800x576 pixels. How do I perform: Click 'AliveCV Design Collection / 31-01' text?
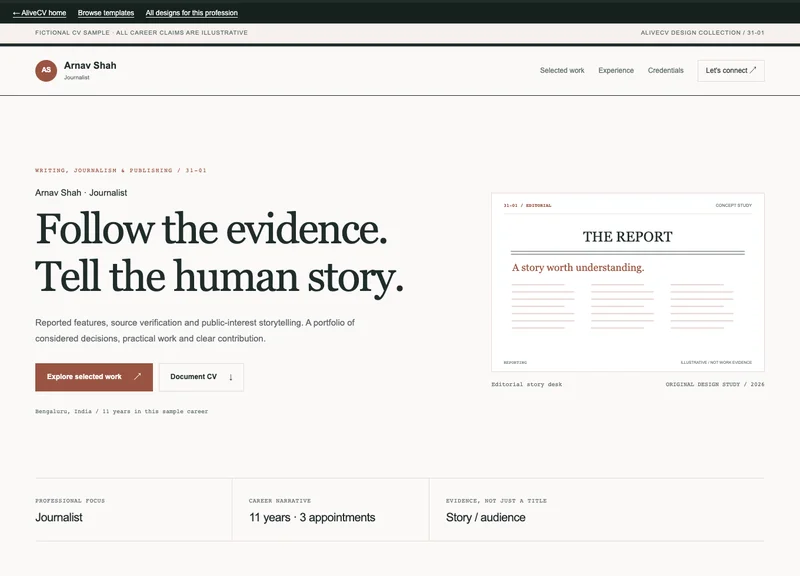pos(702,33)
